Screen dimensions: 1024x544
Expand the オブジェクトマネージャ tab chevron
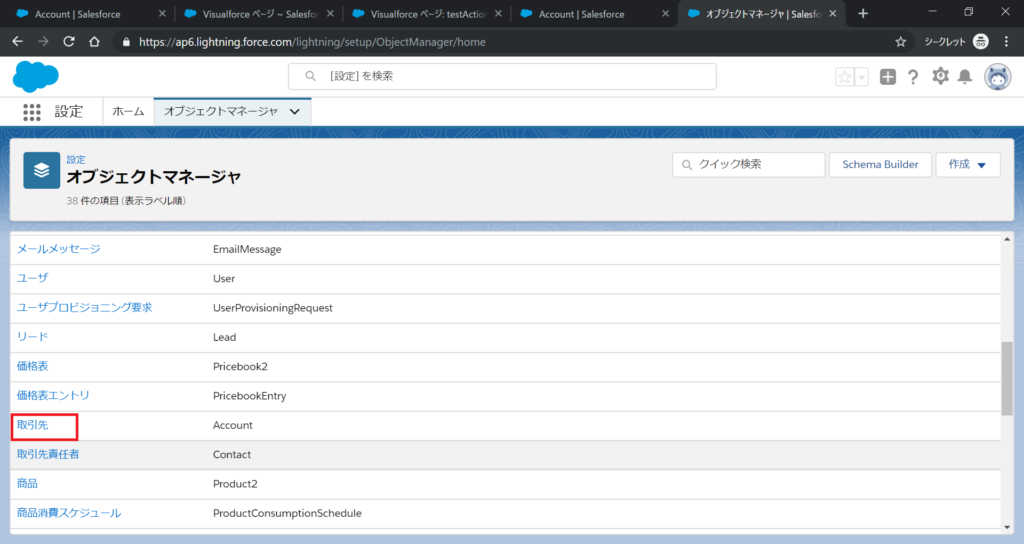click(294, 112)
